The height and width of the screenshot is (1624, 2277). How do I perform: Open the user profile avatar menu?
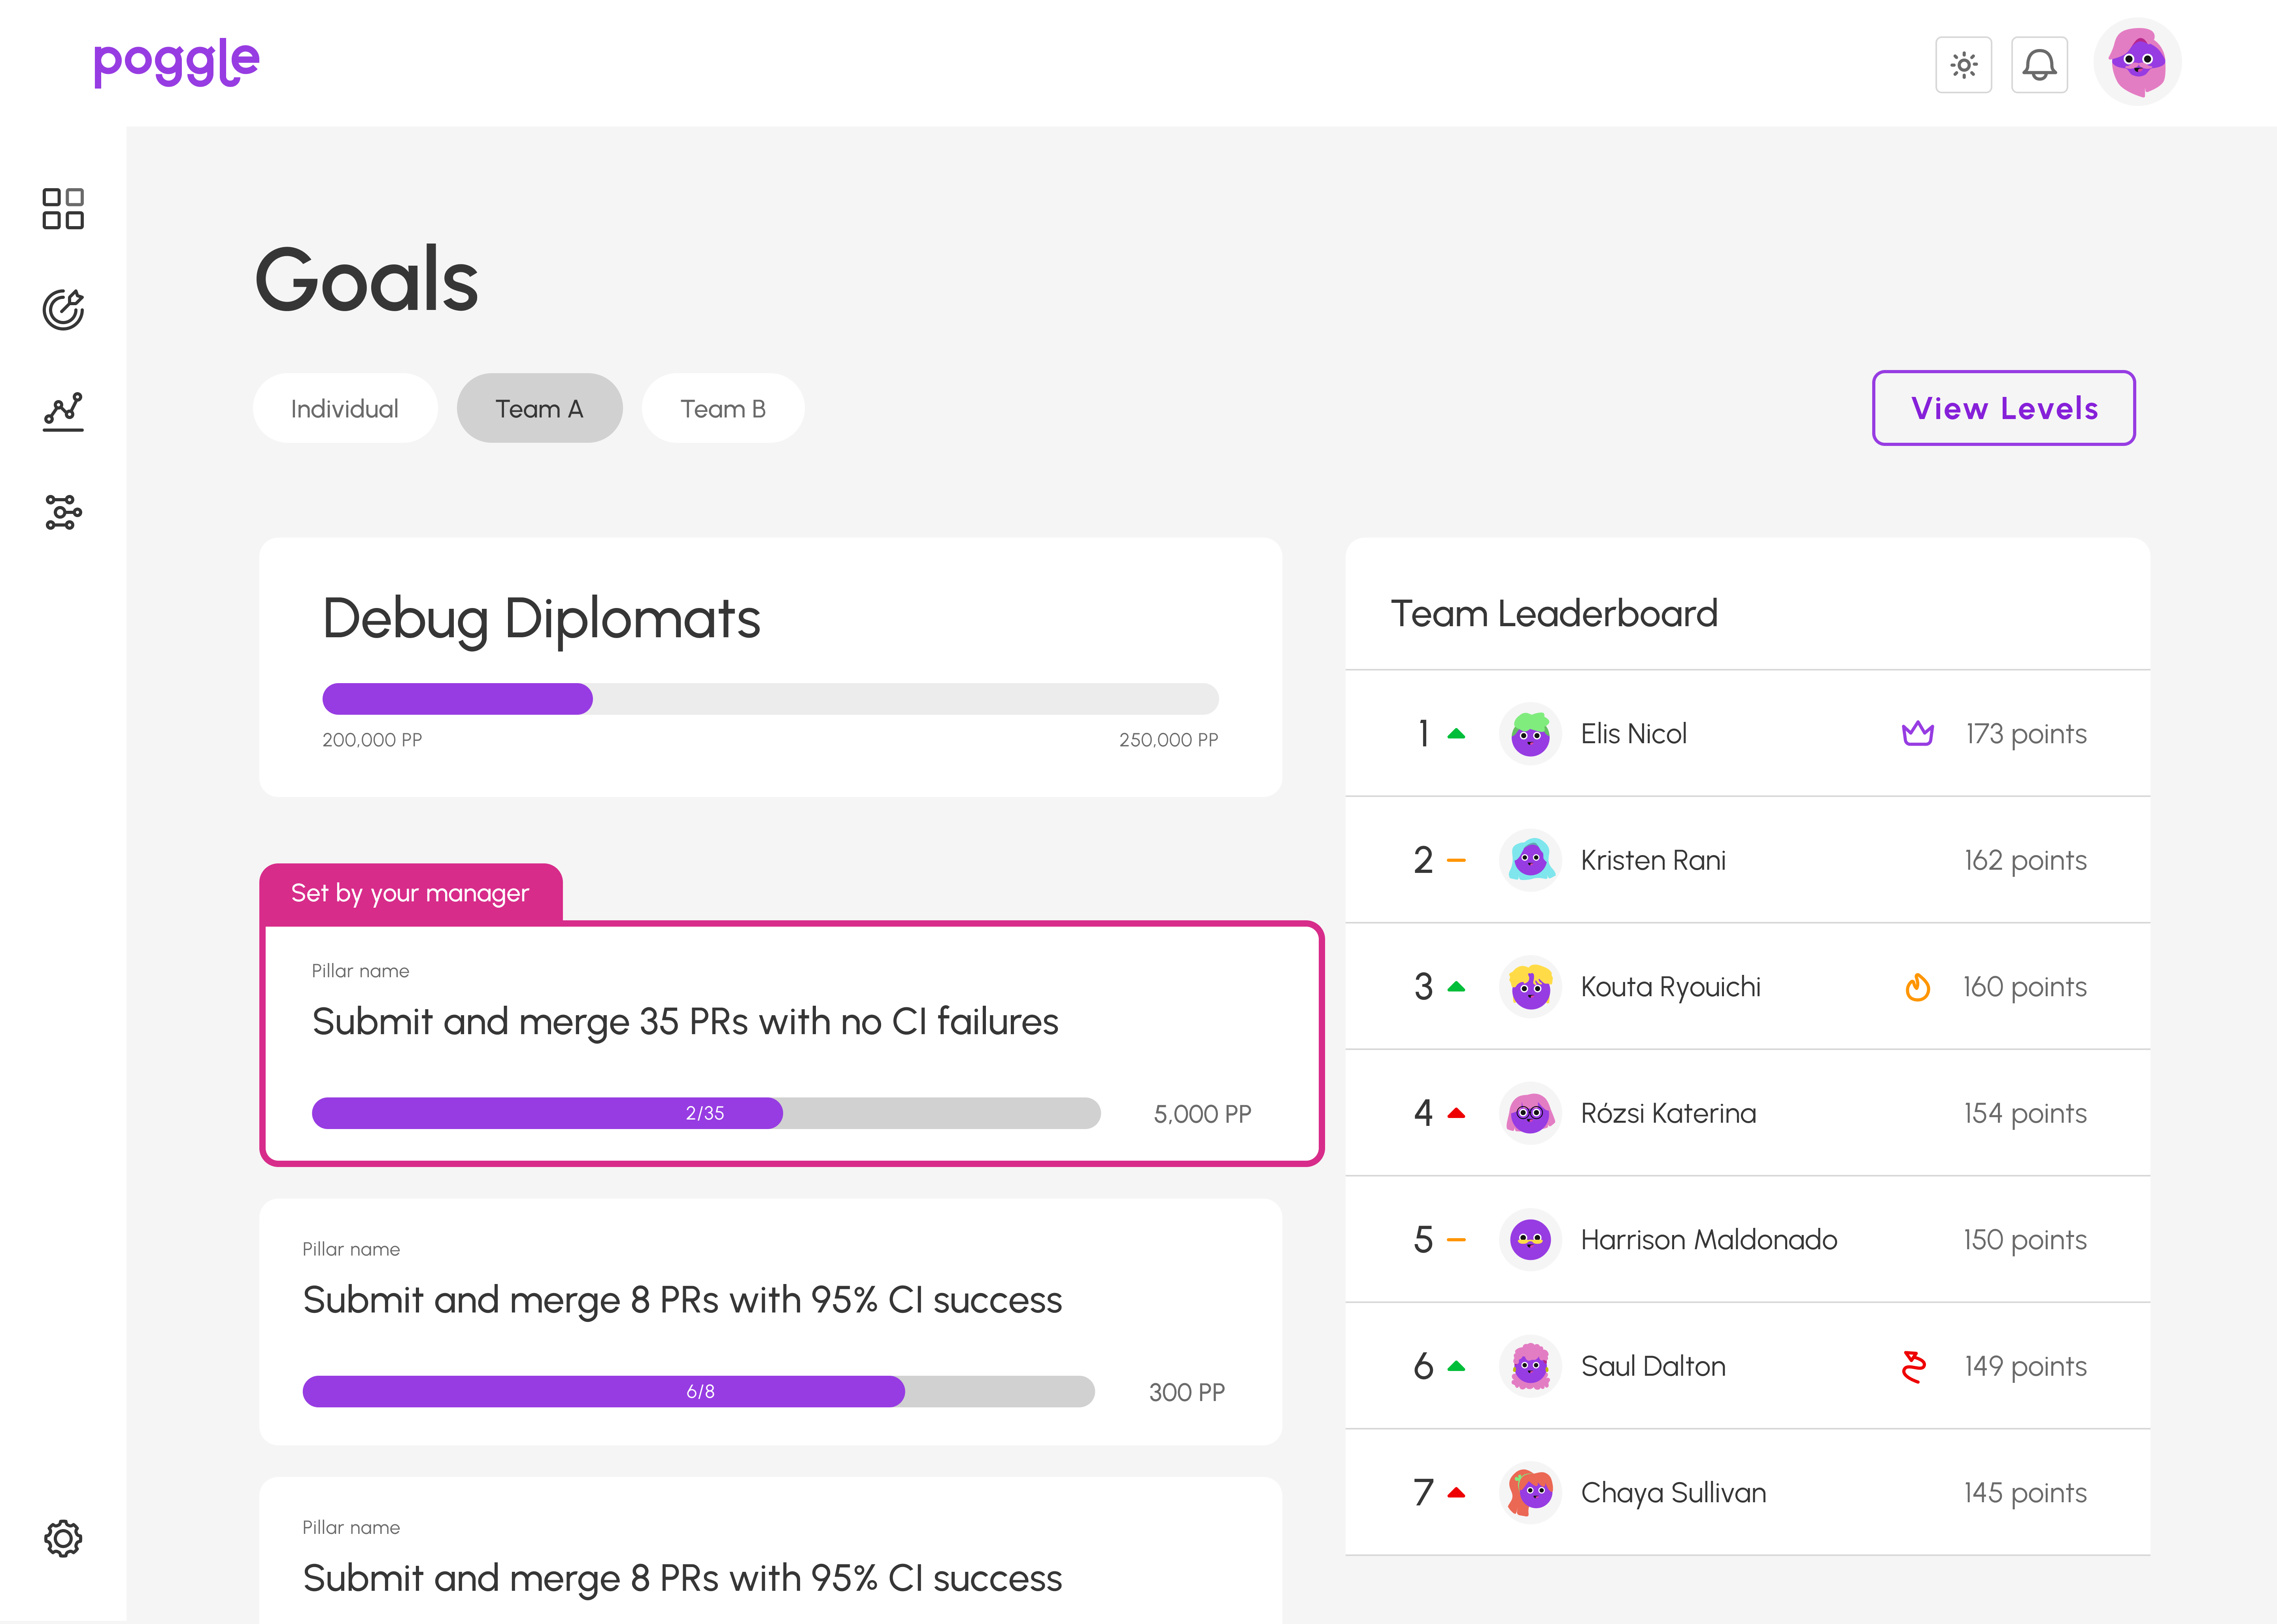[x=2137, y=62]
